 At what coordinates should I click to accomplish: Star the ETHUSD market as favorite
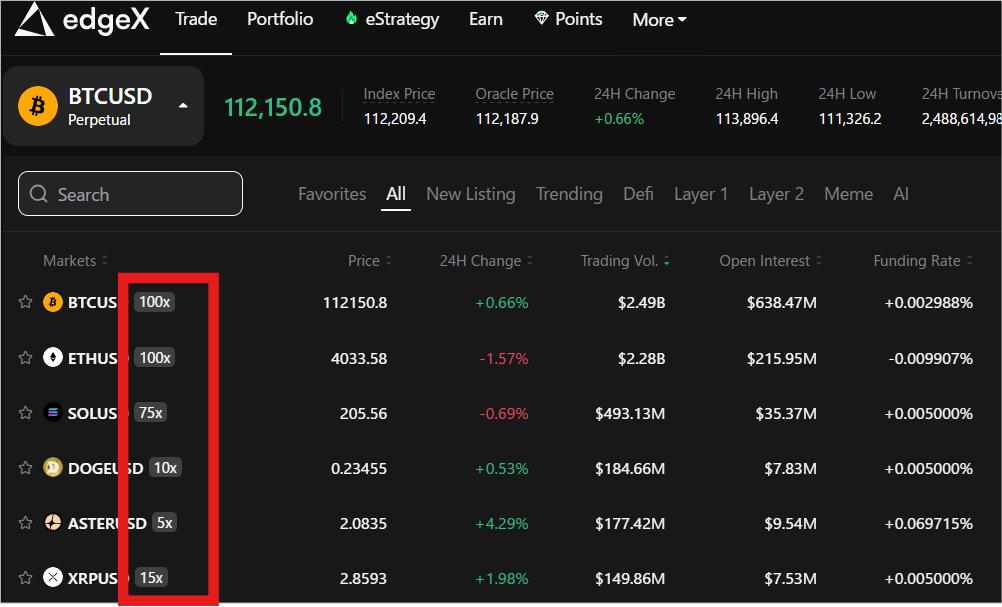[26, 358]
